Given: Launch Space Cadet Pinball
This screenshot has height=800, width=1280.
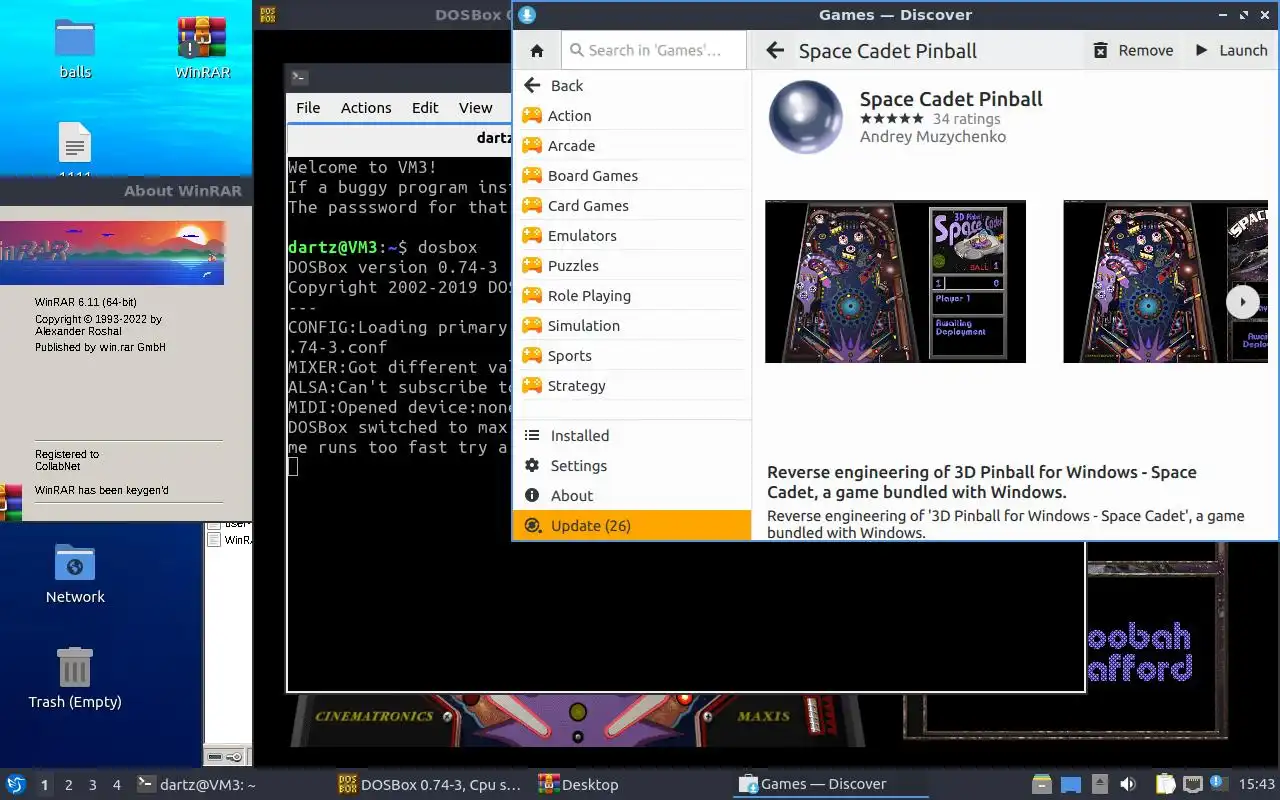Looking at the screenshot, I should click(1231, 51).
